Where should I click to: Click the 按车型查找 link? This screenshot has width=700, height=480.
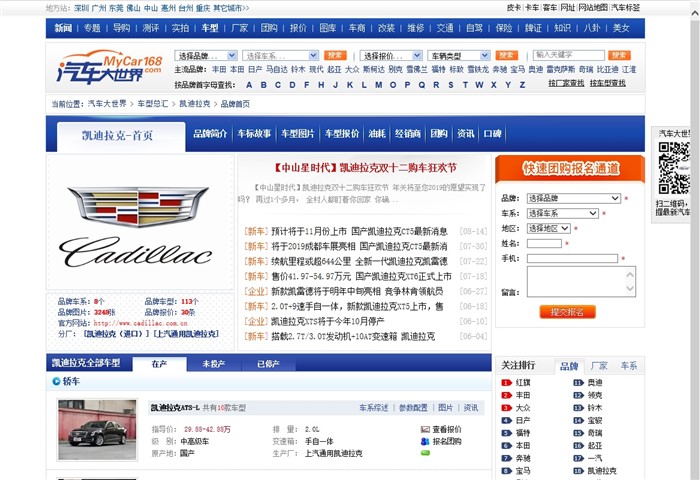(608, 83)
